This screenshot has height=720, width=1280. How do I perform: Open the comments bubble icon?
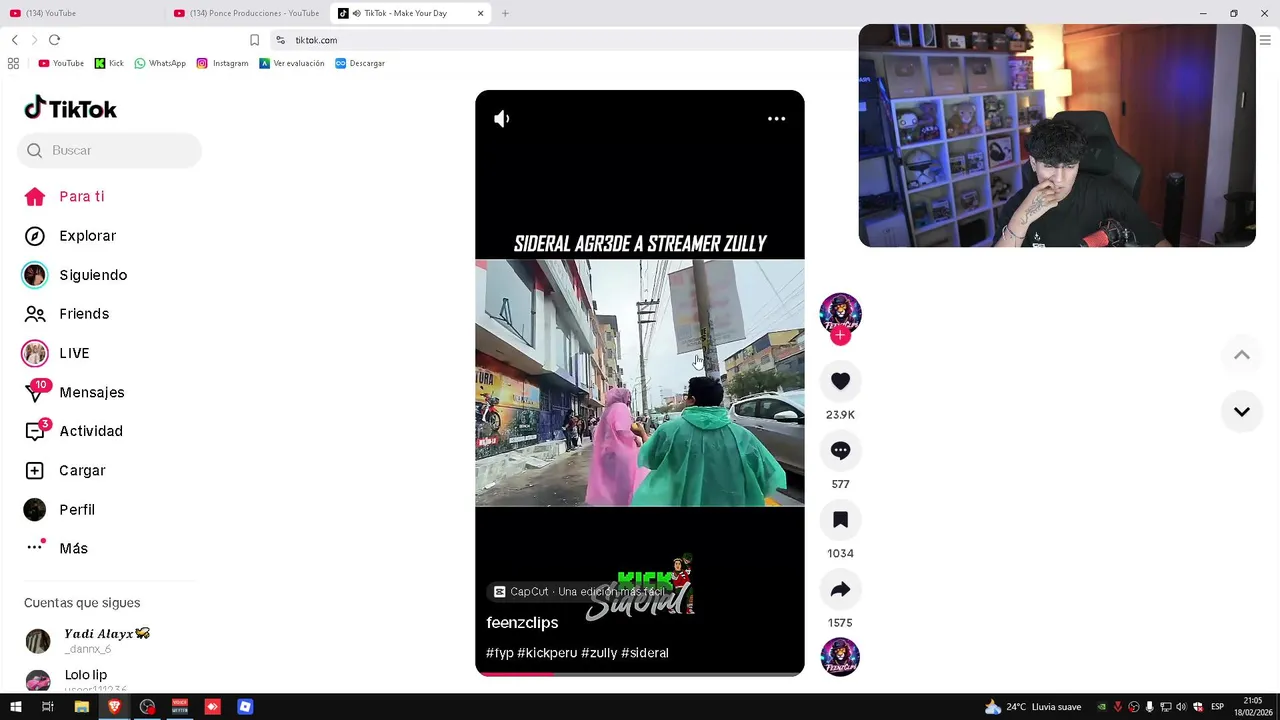(x=840, y=451)
